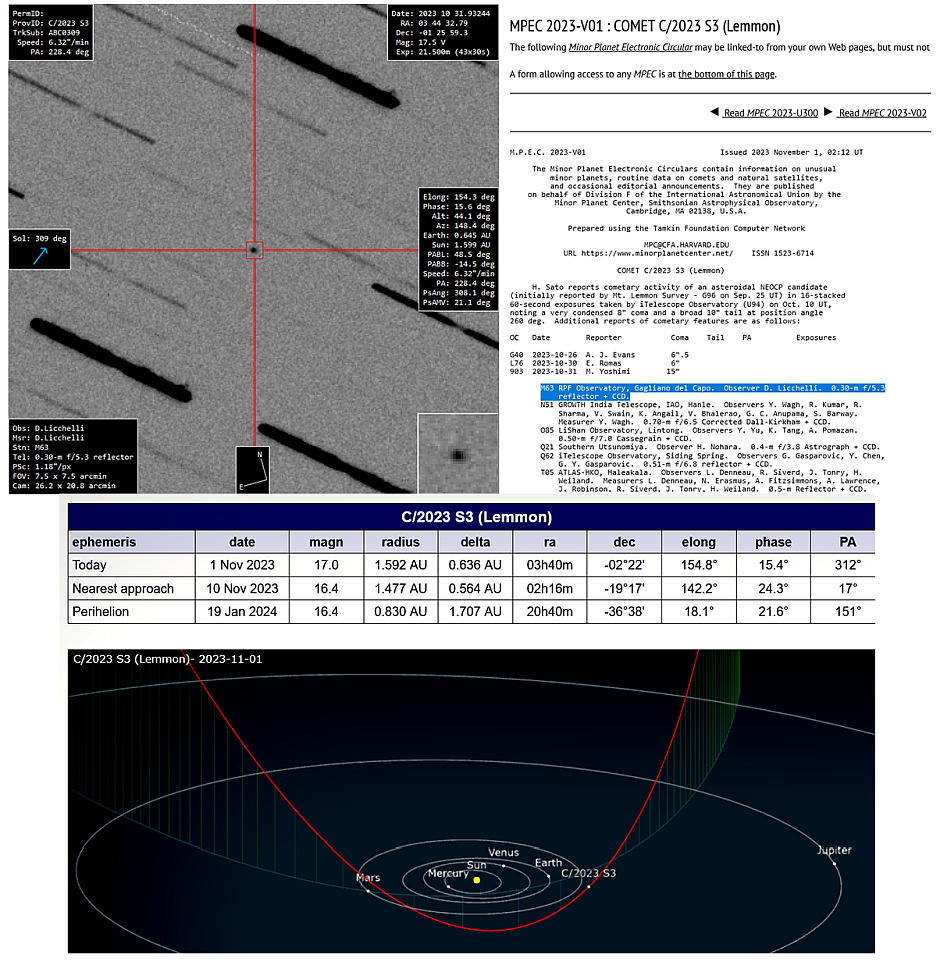Select the 'ephemeris' column header

tap(132, 542)
